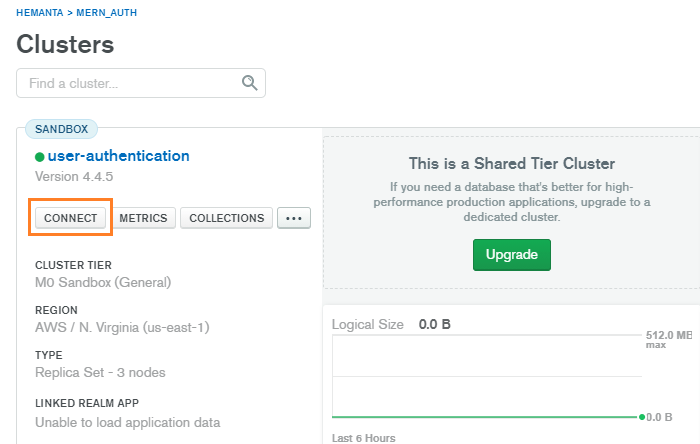Click the Logical Size label
The width and height of the screenshot is (700, 444).
coord(368,324)
